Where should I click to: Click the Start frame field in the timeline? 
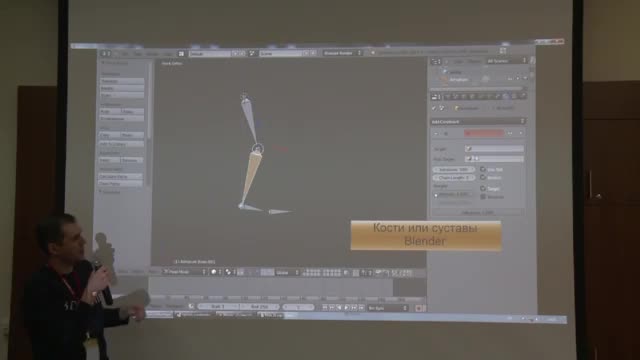(x=218, y=307)
